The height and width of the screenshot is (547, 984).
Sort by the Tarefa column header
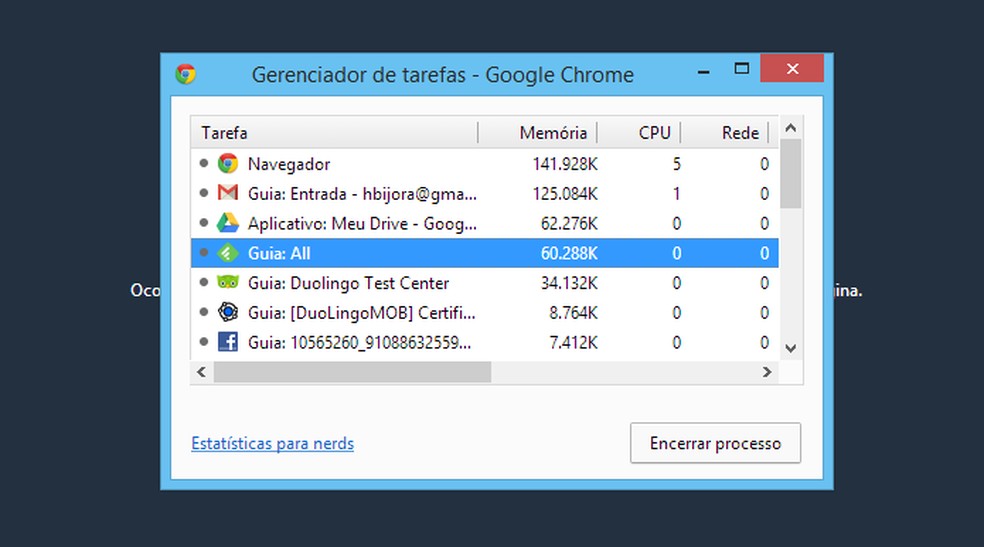[x=334, y=132]
